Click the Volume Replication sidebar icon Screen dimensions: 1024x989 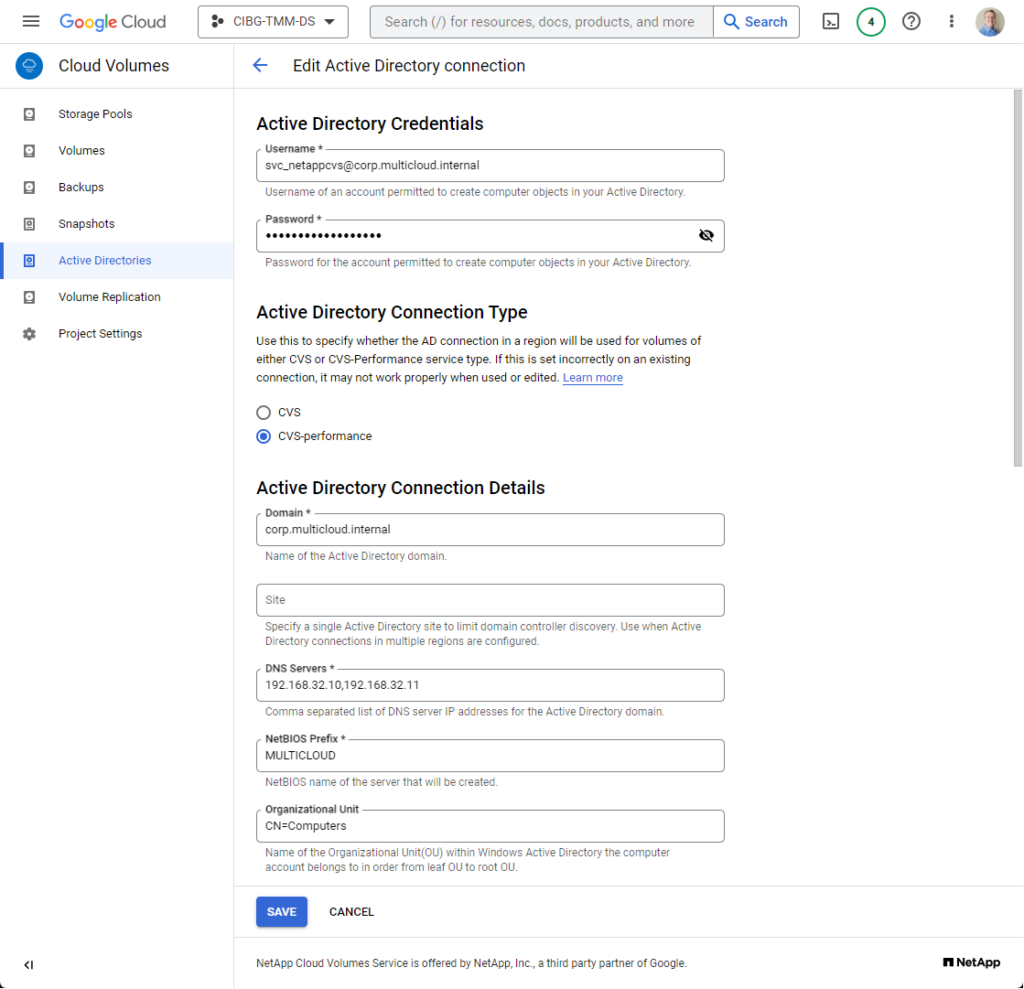point(29,297)
